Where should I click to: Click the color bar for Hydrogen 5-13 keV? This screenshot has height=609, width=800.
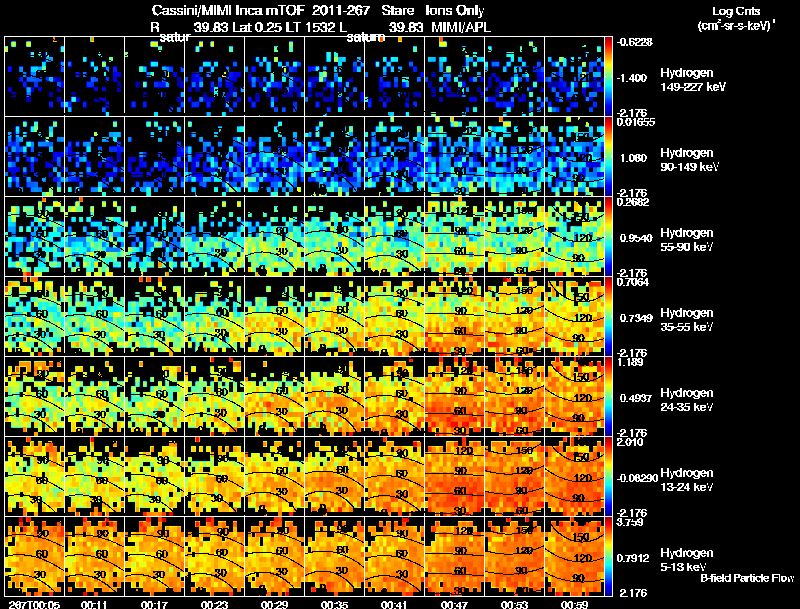coord(610,556)
